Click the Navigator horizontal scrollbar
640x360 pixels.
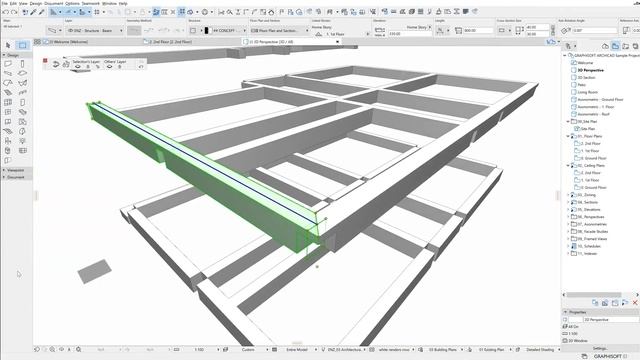coord(594,295)
